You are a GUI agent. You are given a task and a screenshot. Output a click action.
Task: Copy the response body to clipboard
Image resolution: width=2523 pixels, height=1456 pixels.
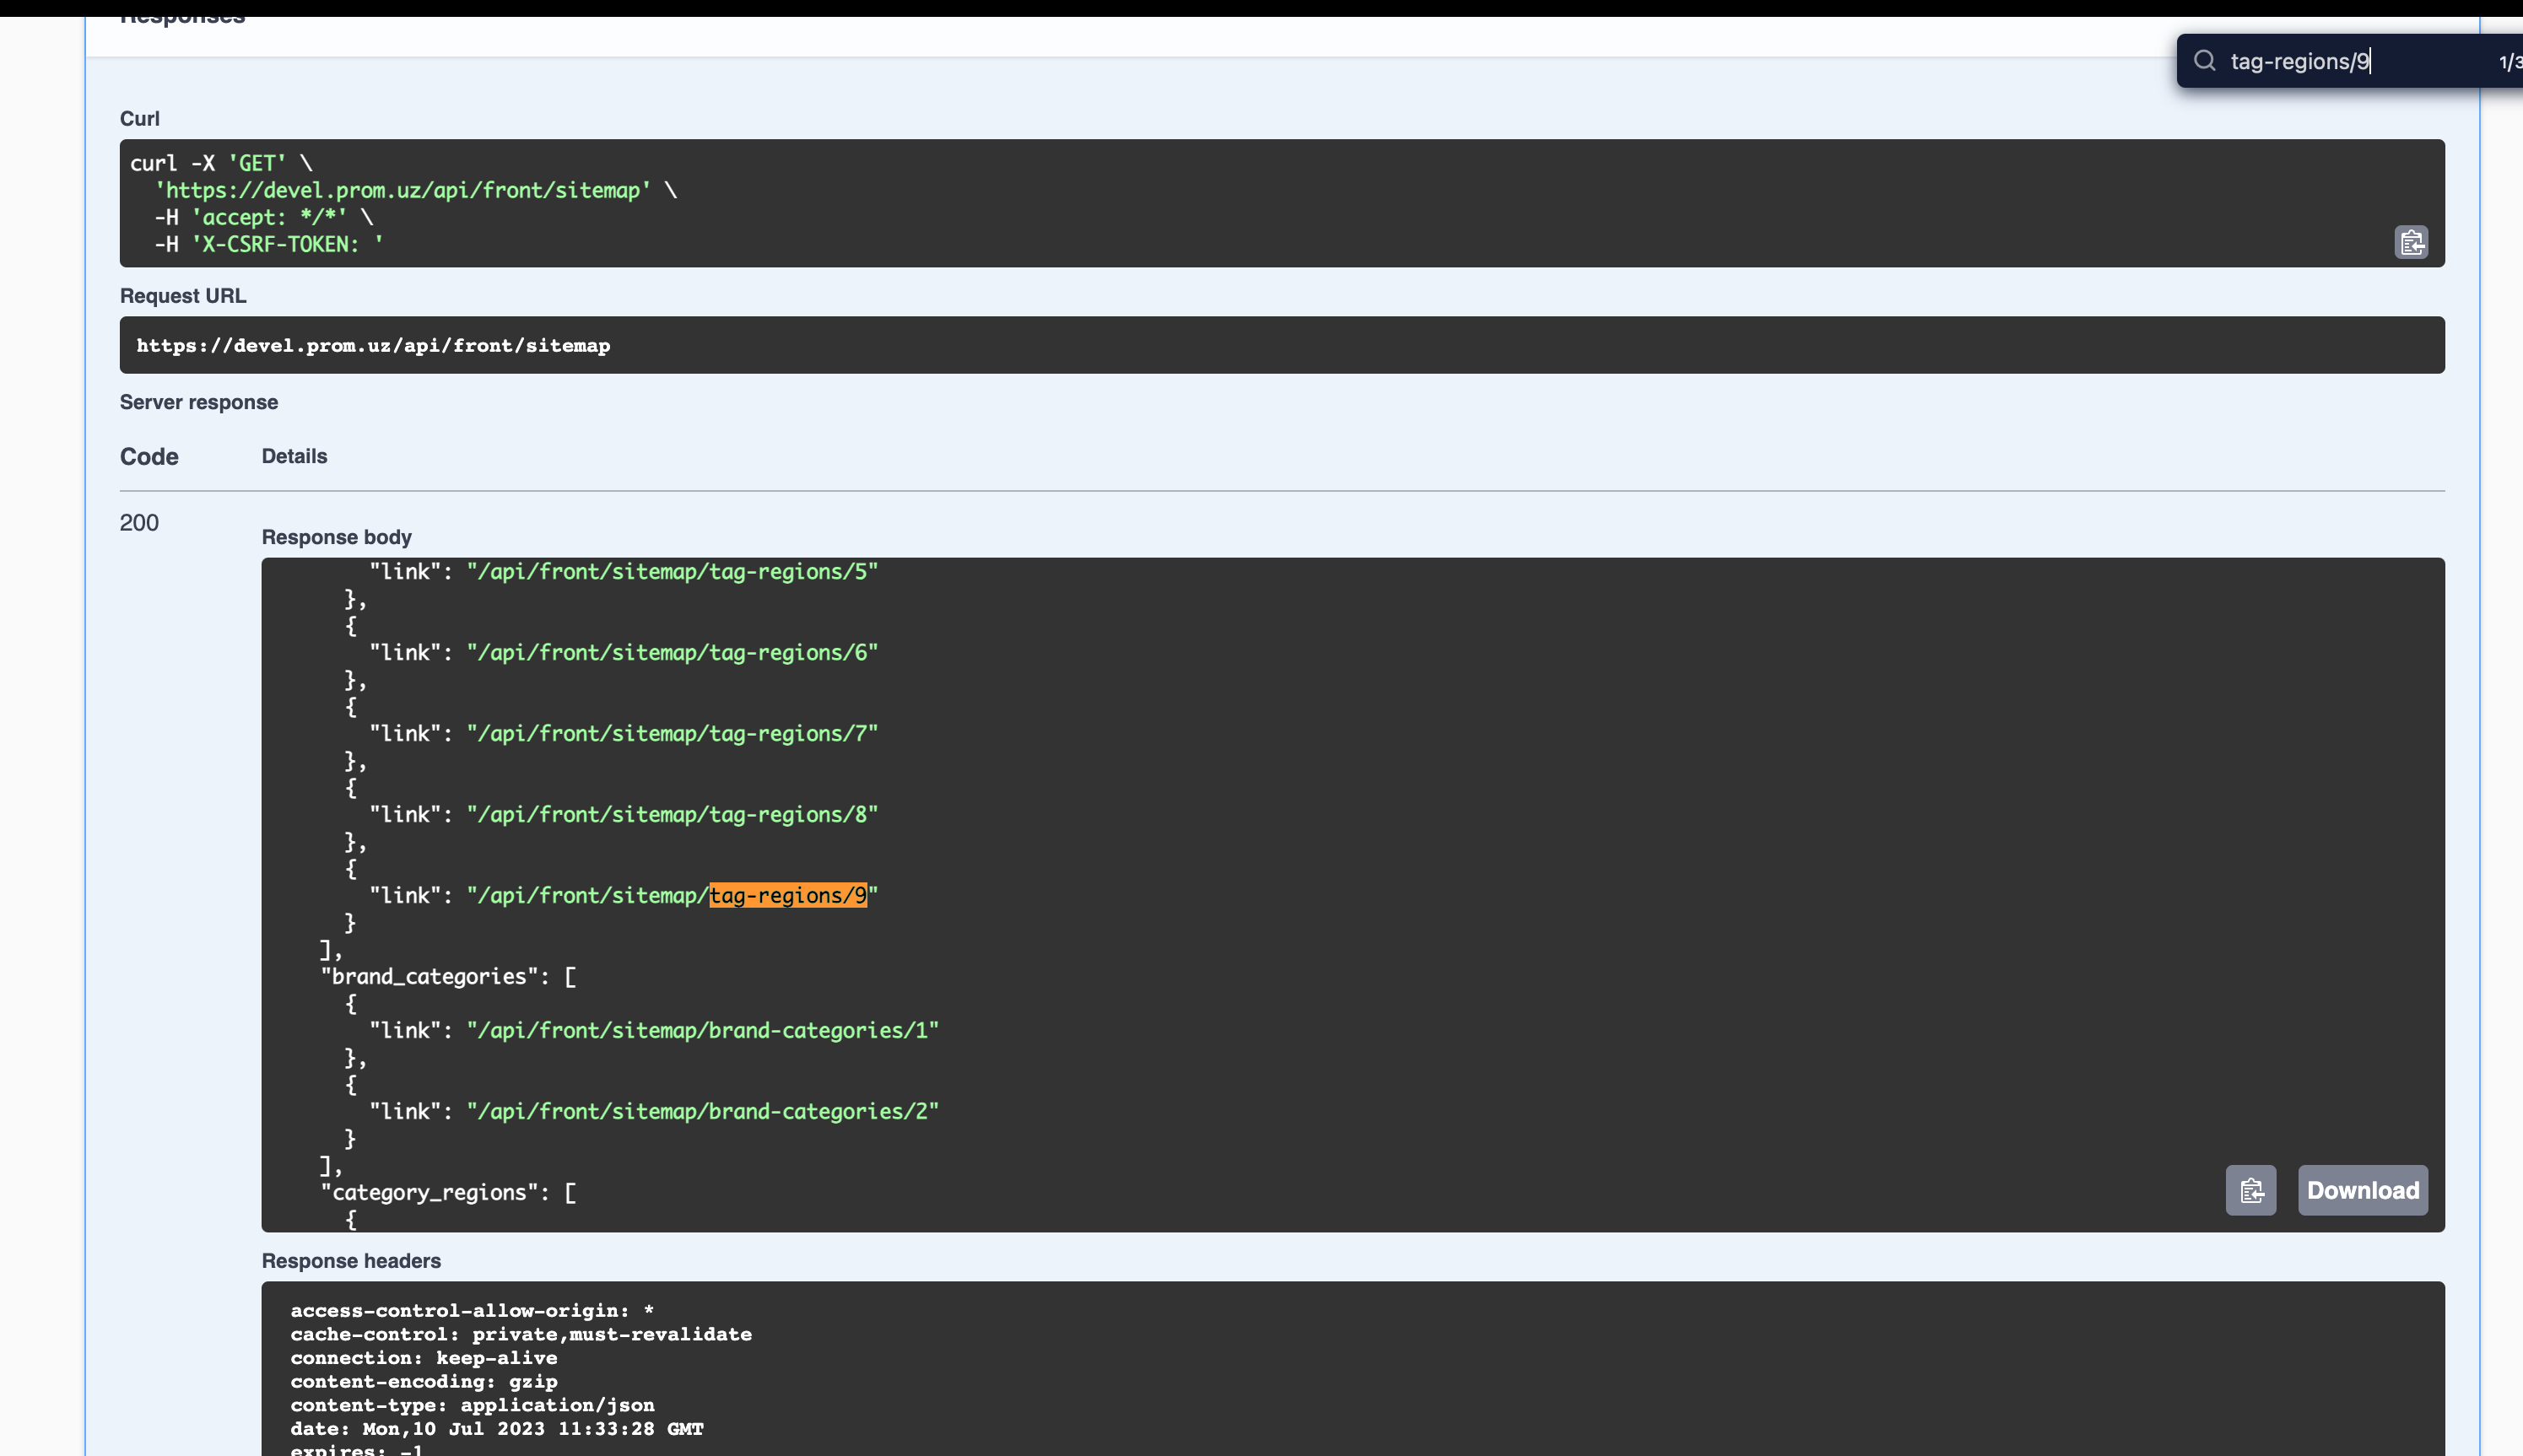(x=2250, y=1190)
